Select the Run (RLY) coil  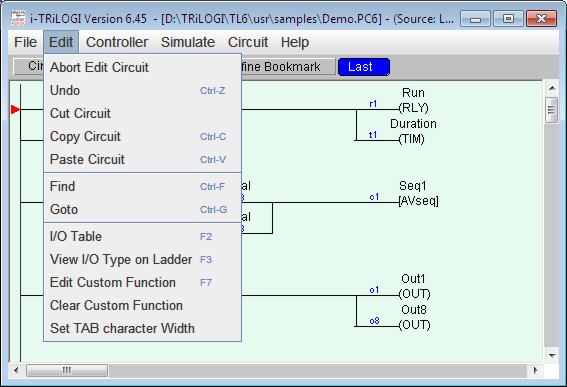pos(413,101)
